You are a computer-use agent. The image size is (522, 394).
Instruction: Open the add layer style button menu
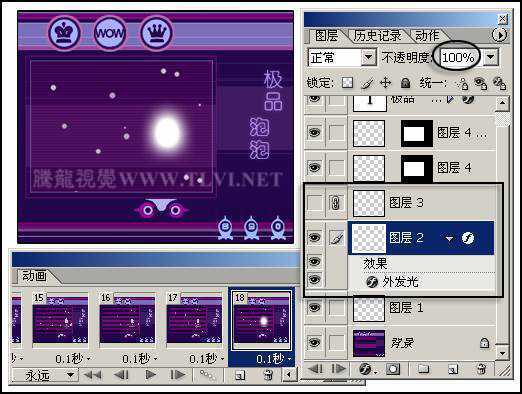click(367, 369)
